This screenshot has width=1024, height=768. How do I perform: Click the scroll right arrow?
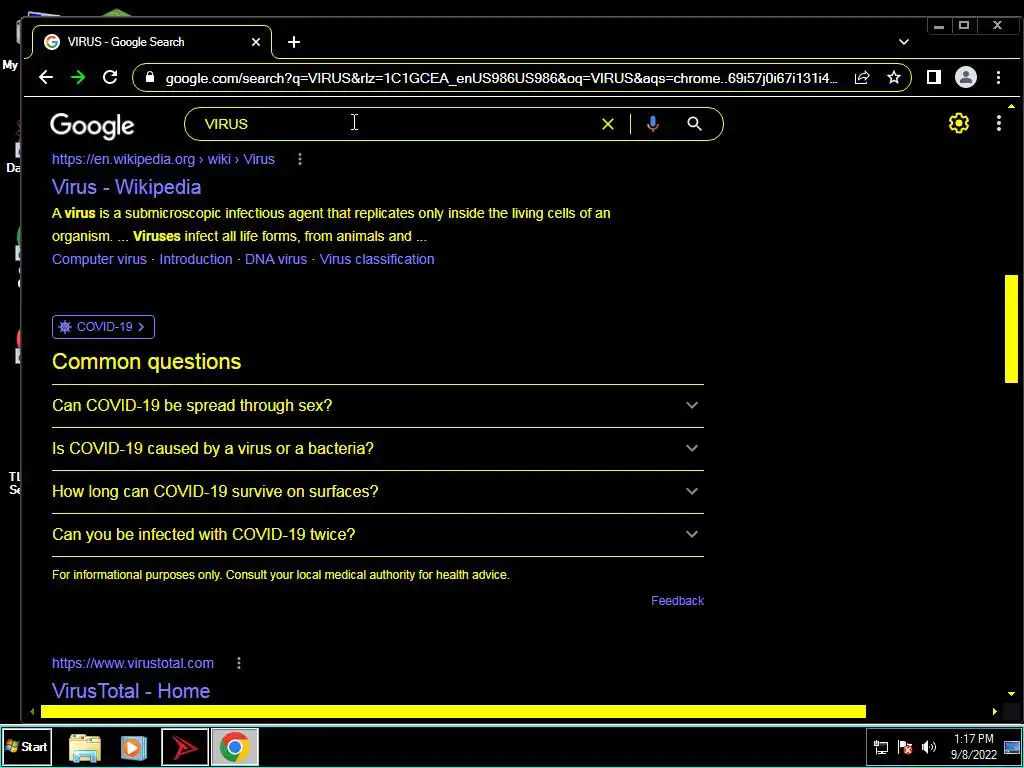point(995,711)
